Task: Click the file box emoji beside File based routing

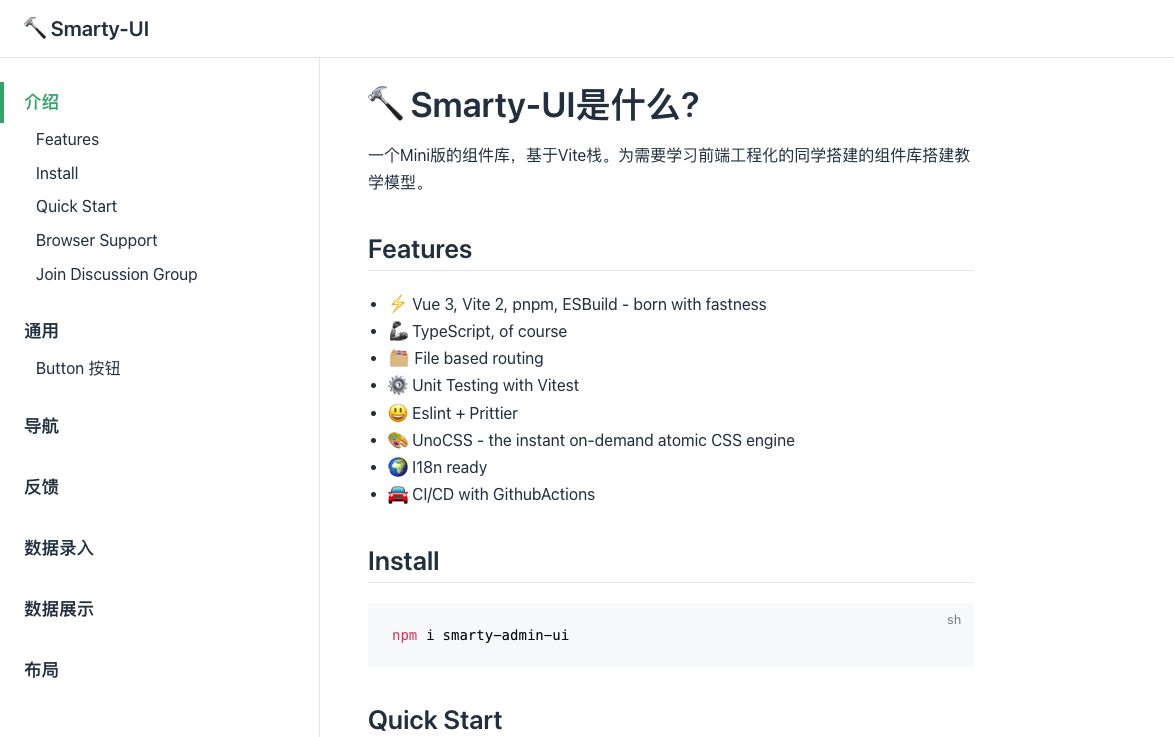Action: pyautogui.click(x=398, y=358)
